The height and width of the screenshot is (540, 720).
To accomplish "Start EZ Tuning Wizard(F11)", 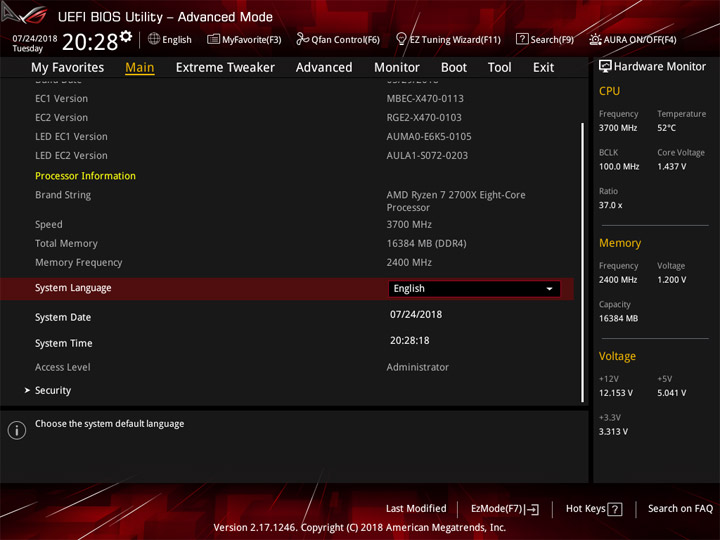I will tap(448, 39).
